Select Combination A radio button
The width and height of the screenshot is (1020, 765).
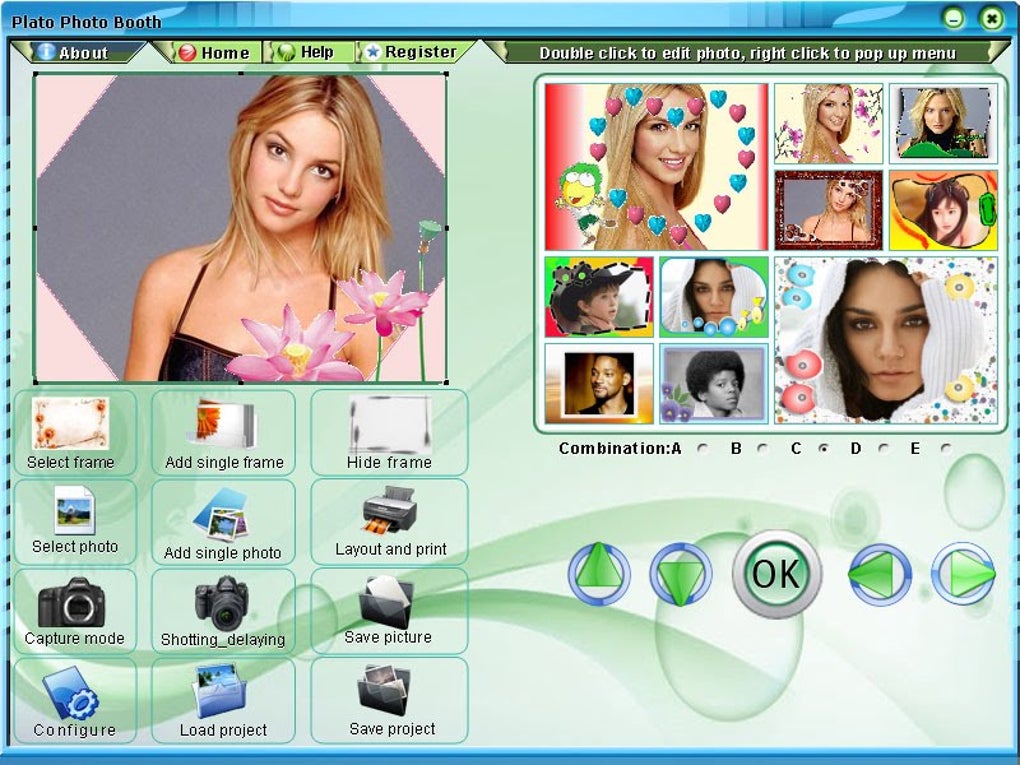pos(703,449)
